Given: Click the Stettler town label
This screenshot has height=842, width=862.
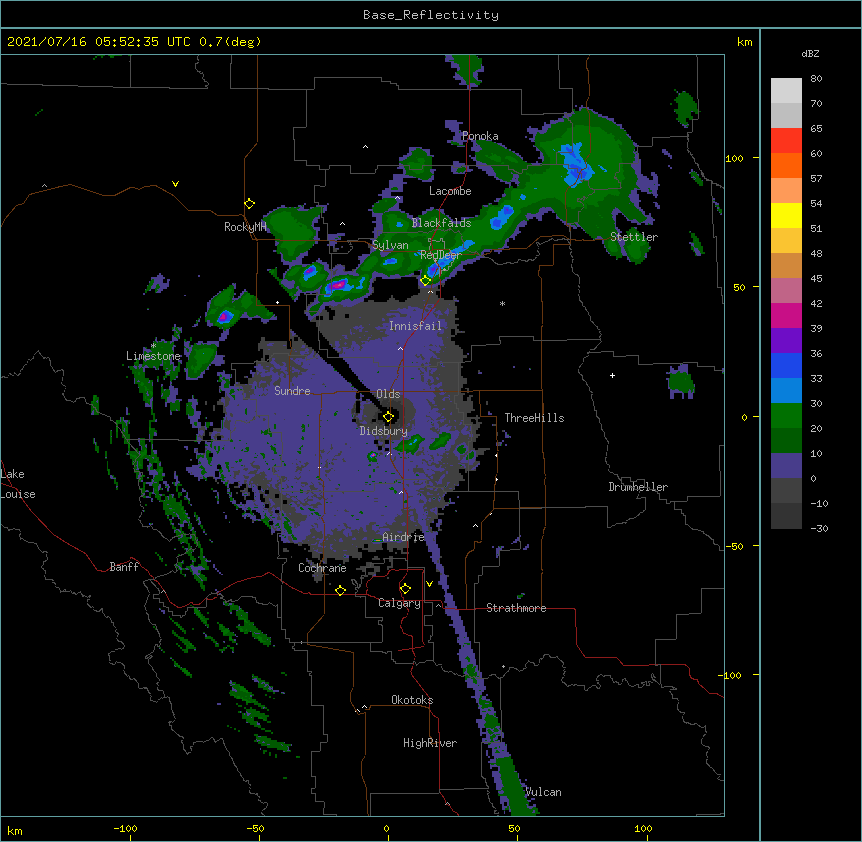Looking at the screenshot, I should click(634, 237).
